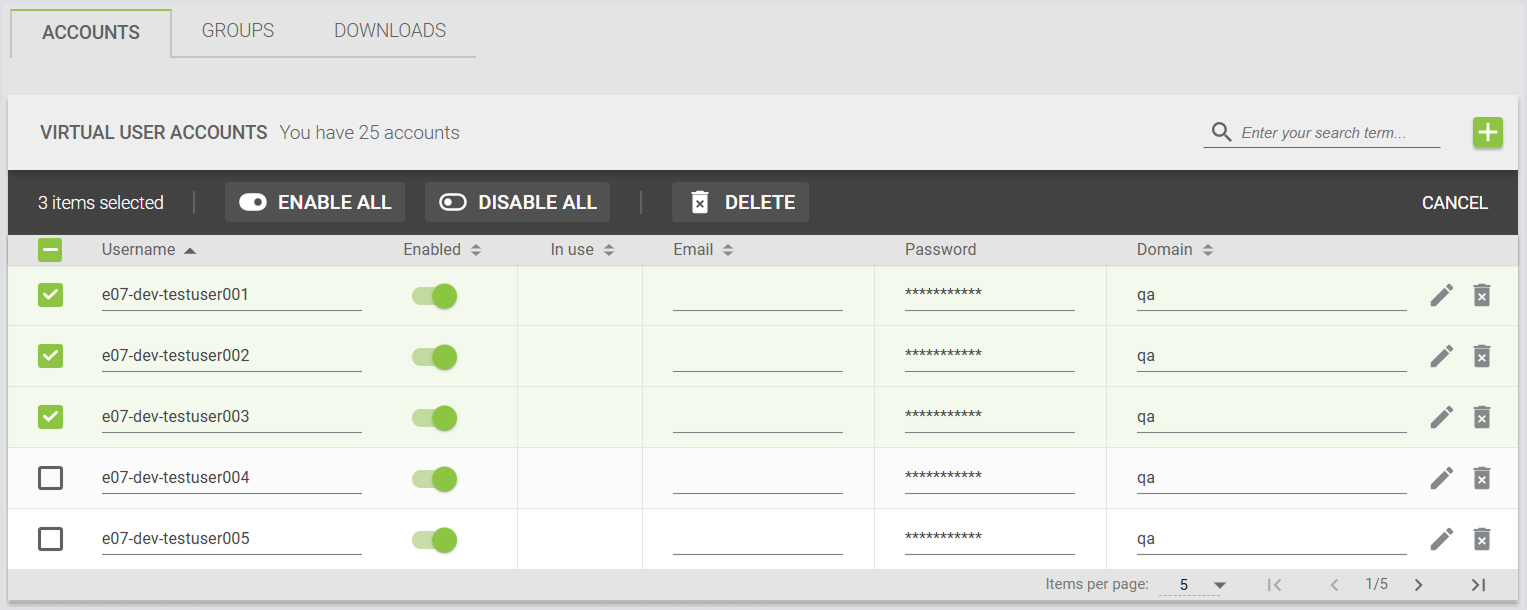Click trash icon in e07-dev-testuser004 row
This screenshot has width=1527, height=610.
(x=1482, y=478)
